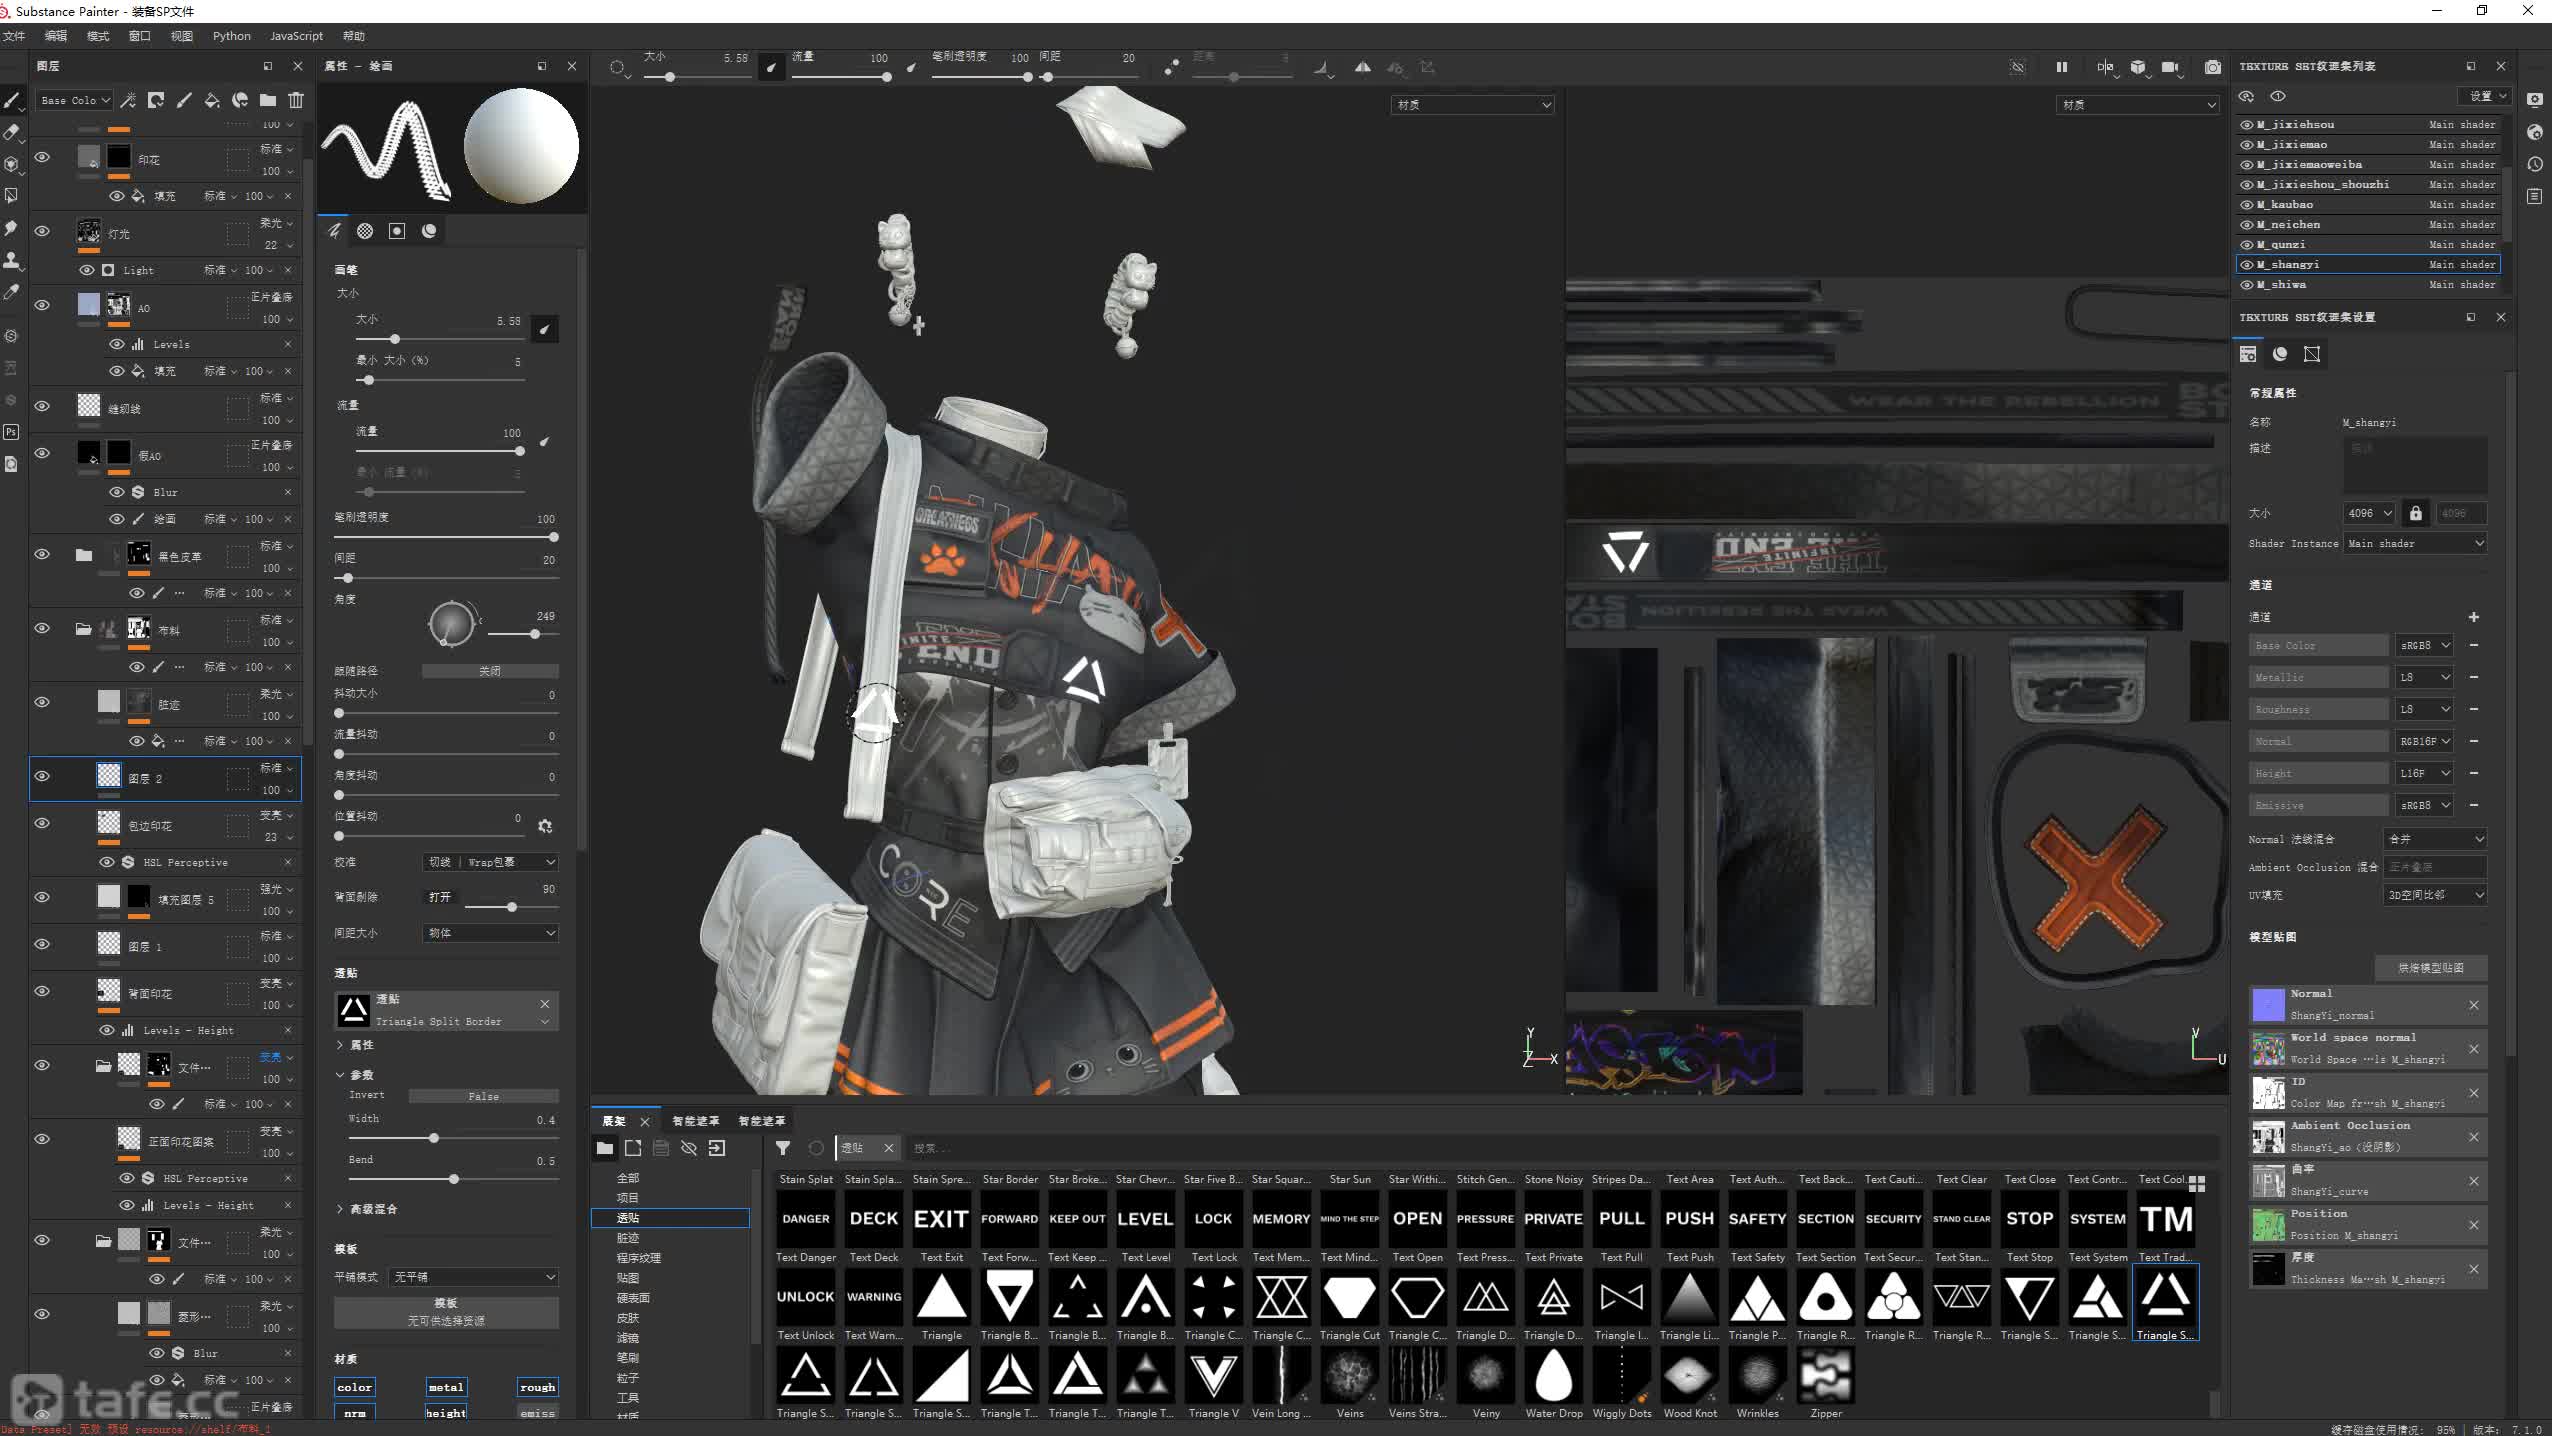2552x1436 pixels.
Task: Click the Invert False toggle button
Action: tap(483, 1096)
